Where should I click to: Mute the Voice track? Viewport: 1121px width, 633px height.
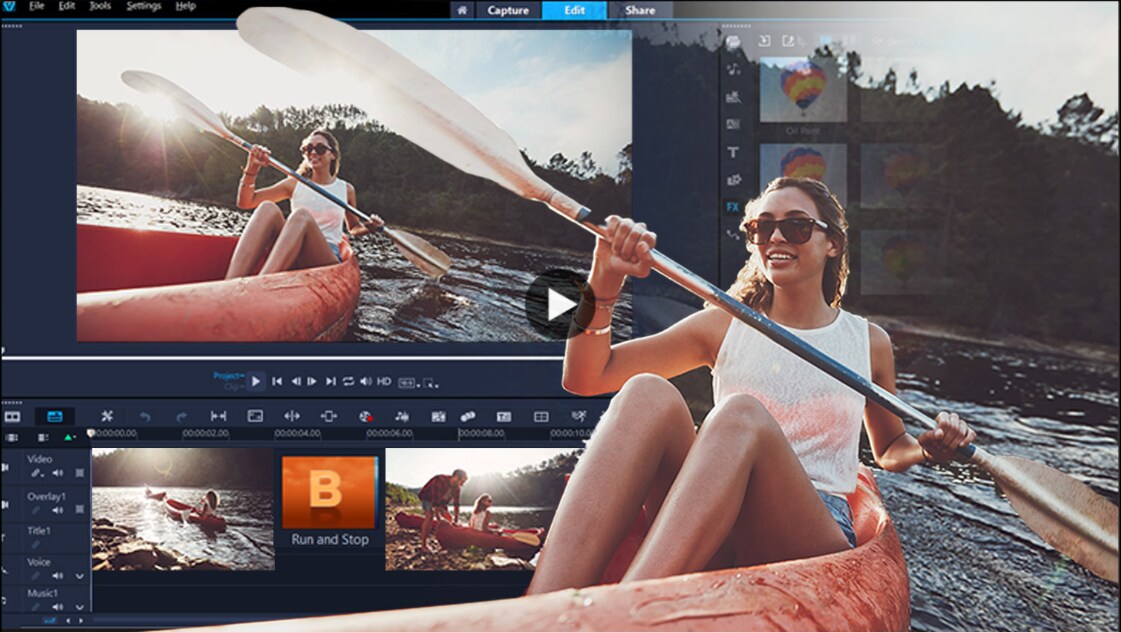(57, 576)
